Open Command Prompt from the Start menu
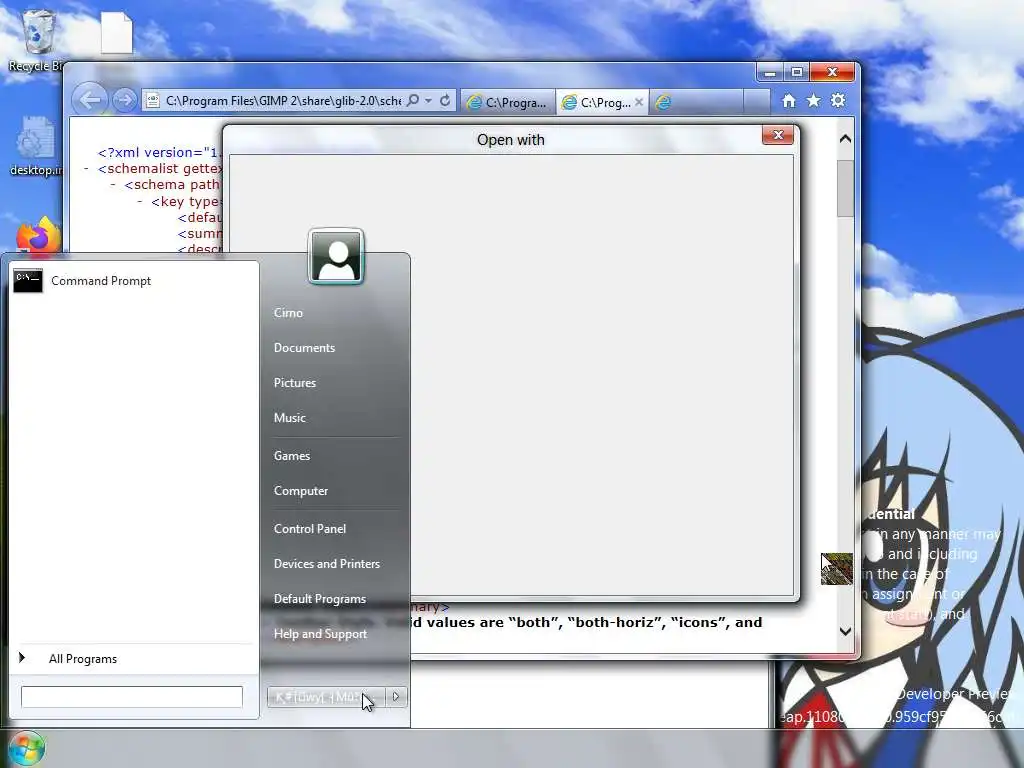This screenshot has height=768, width=1024. click(133, 281)
